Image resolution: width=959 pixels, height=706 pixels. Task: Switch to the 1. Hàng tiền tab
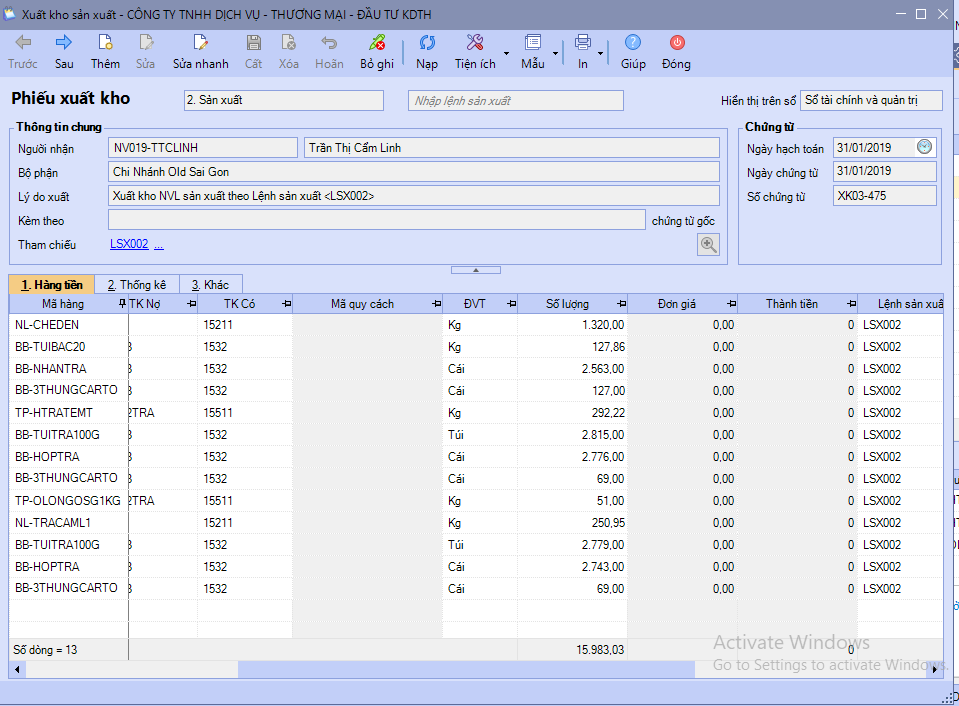click(51, 284)
